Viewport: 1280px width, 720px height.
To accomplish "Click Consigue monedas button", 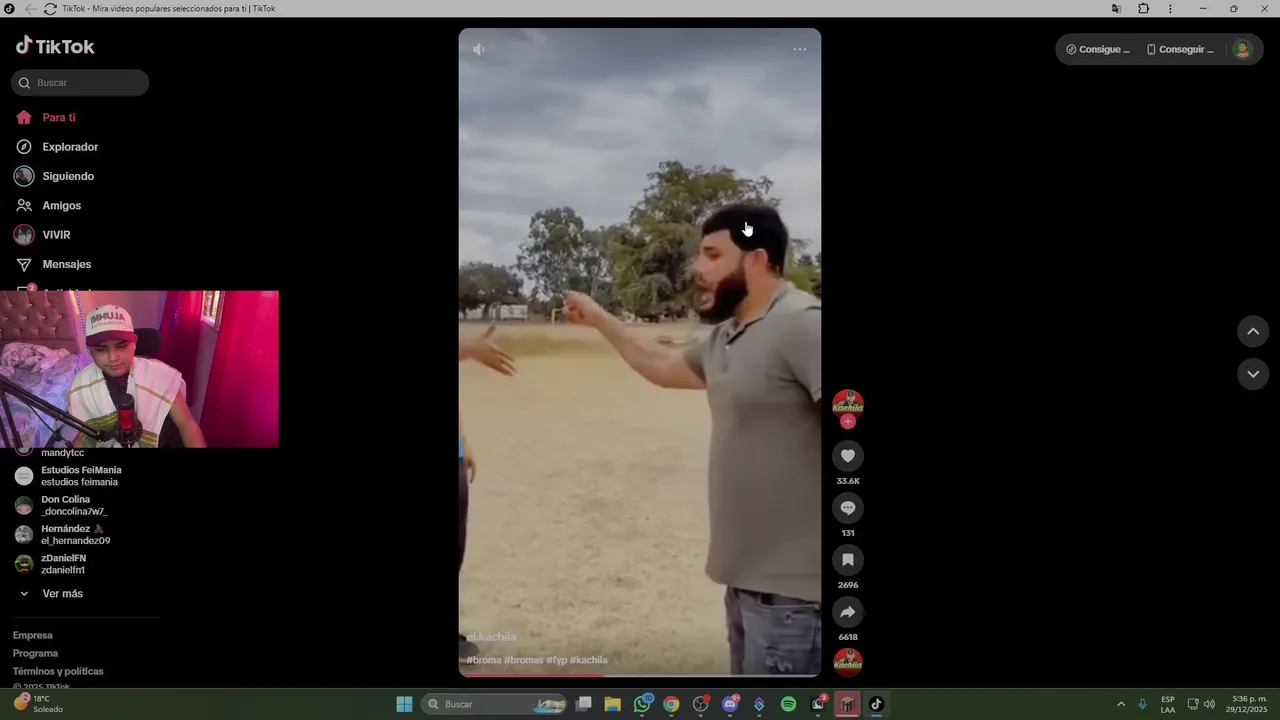I will click(1098, 49).
